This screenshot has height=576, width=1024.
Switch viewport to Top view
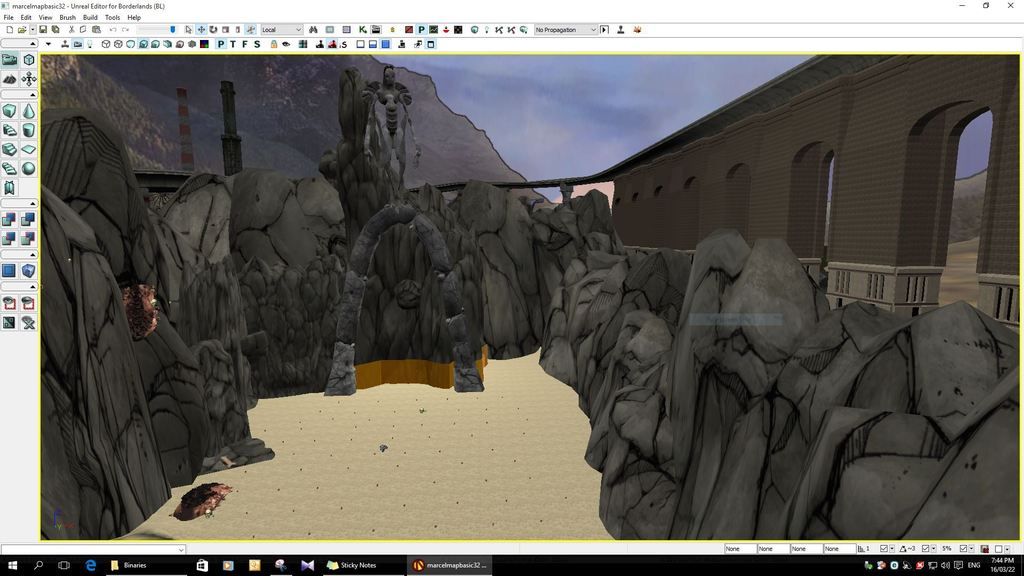coord(233,44)
